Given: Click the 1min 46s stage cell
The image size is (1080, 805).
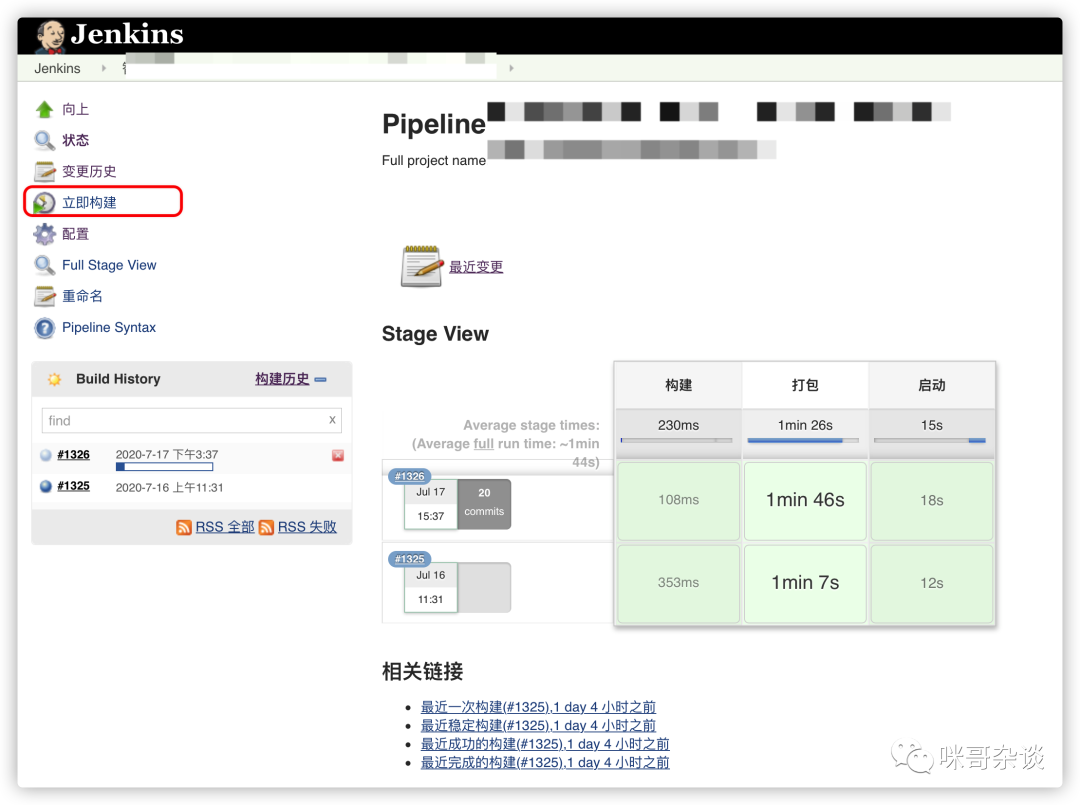Looking at the screenshot, I should click(x=805, y=501).
